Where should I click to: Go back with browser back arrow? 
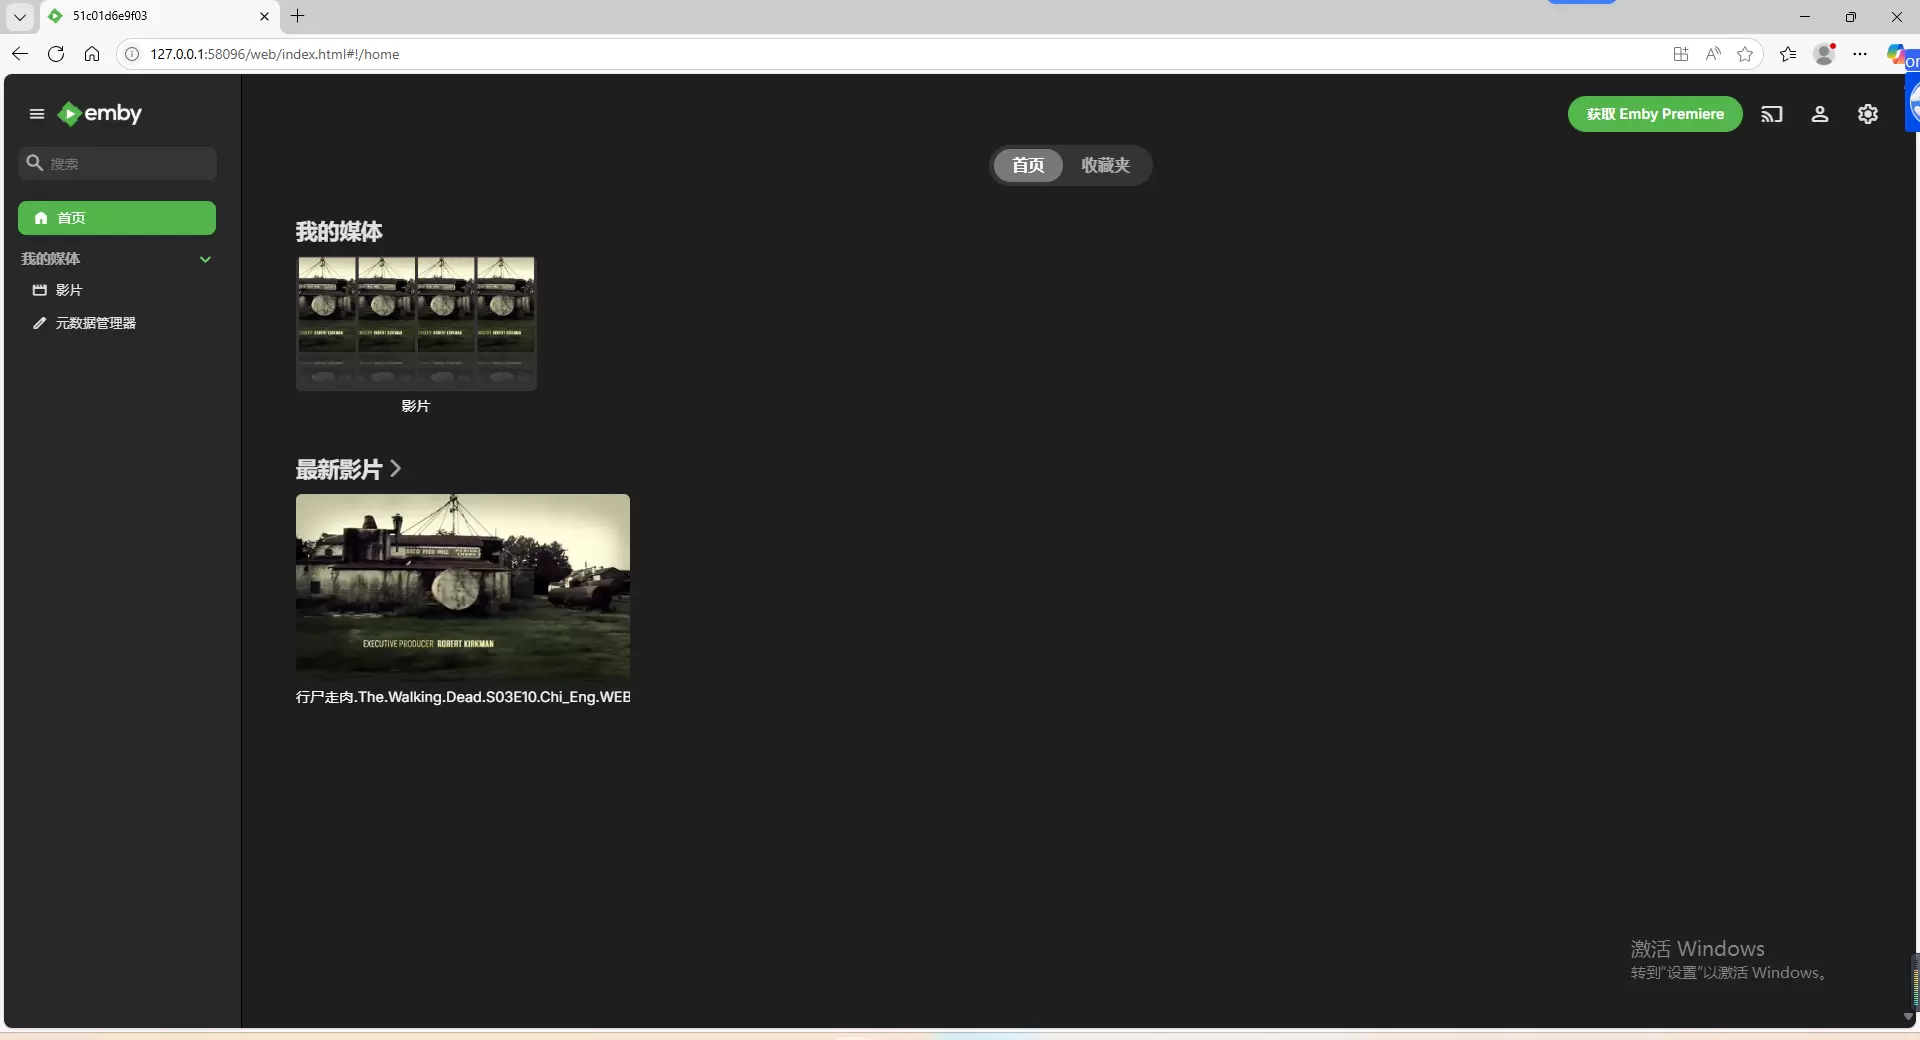pyautogui.click(x=20, y=54)
